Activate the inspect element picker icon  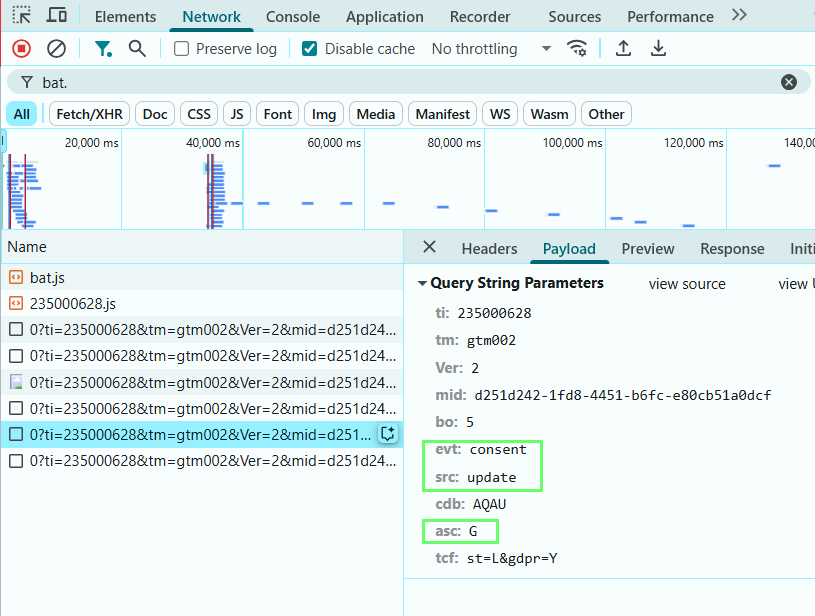coord(22,16)
